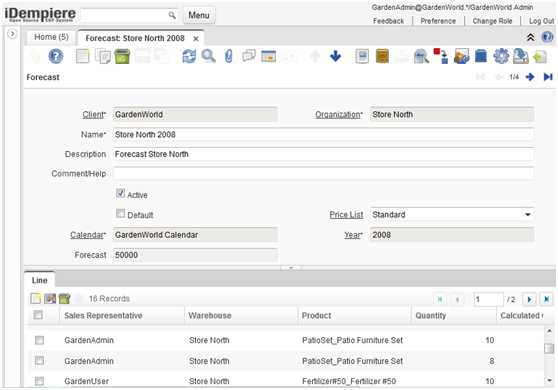Click the Change Role link

(492, 21)
